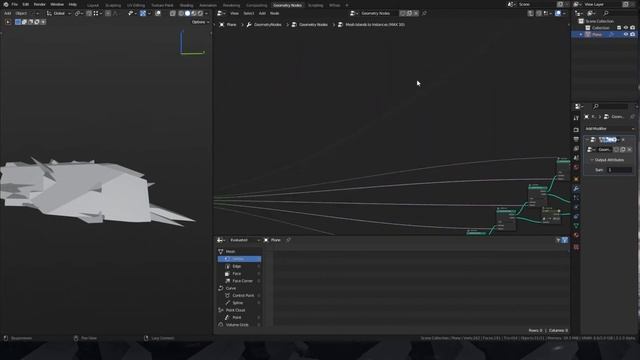This screenshot has width=640, height=360.
Task: Select Point under Point Cloud
Action: click(x=239, y=318)
